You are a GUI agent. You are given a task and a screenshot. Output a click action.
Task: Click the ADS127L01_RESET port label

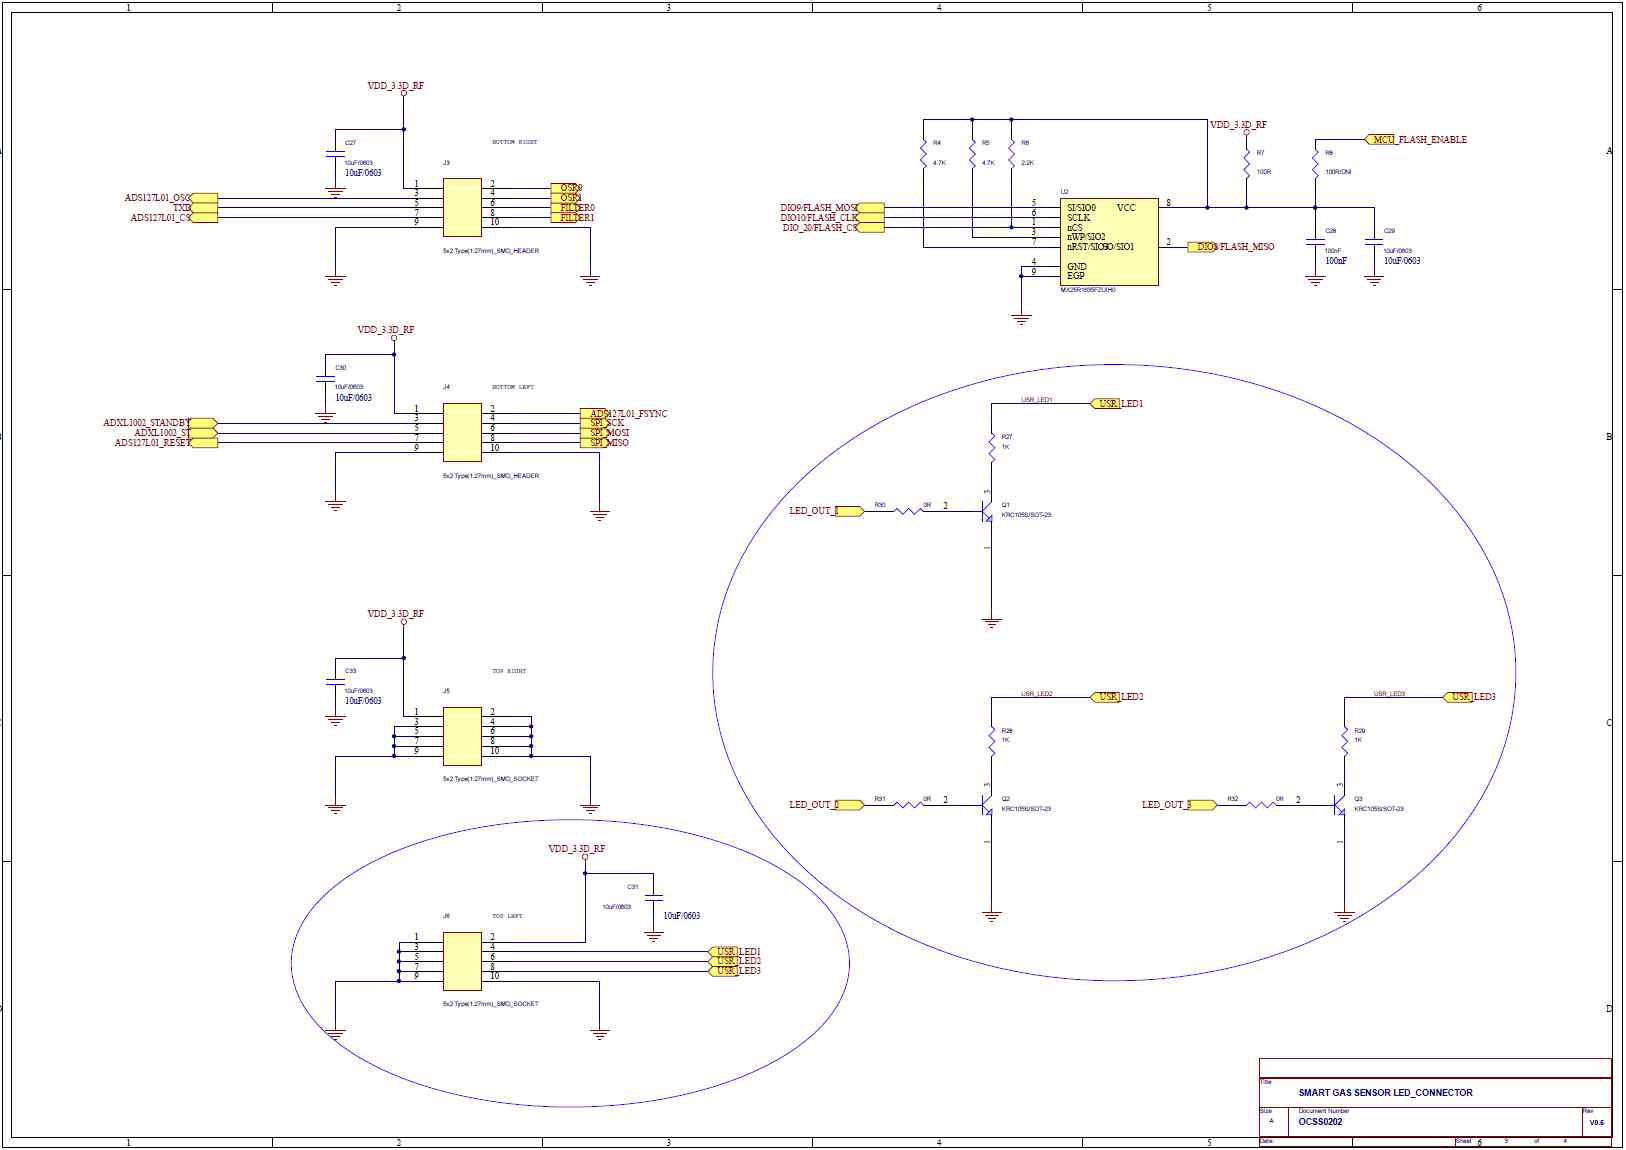click(x=166, y=443)
